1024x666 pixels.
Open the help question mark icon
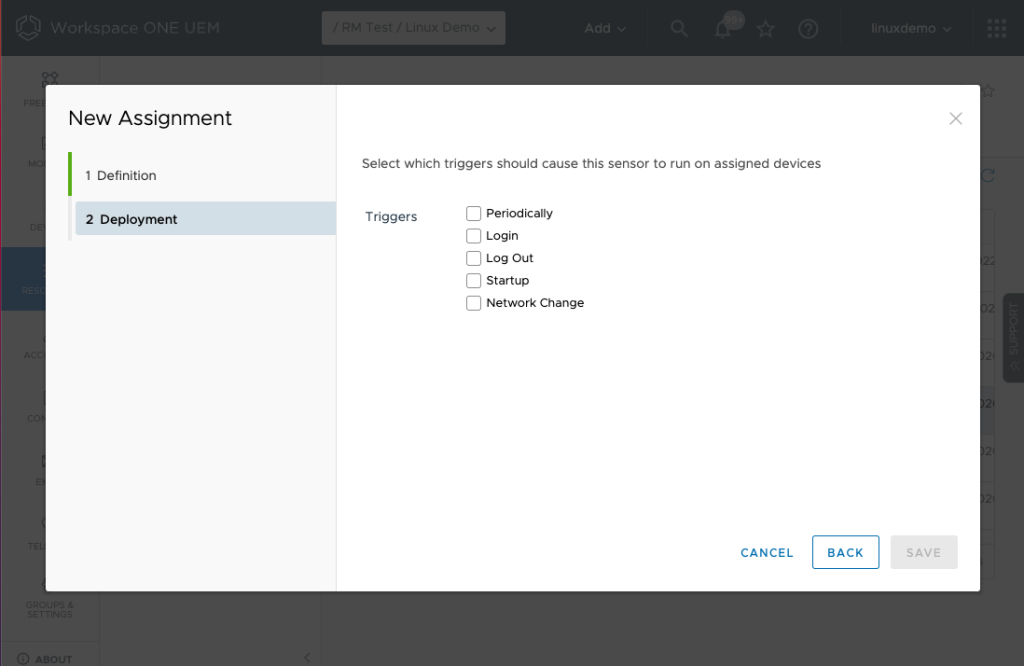808,29
